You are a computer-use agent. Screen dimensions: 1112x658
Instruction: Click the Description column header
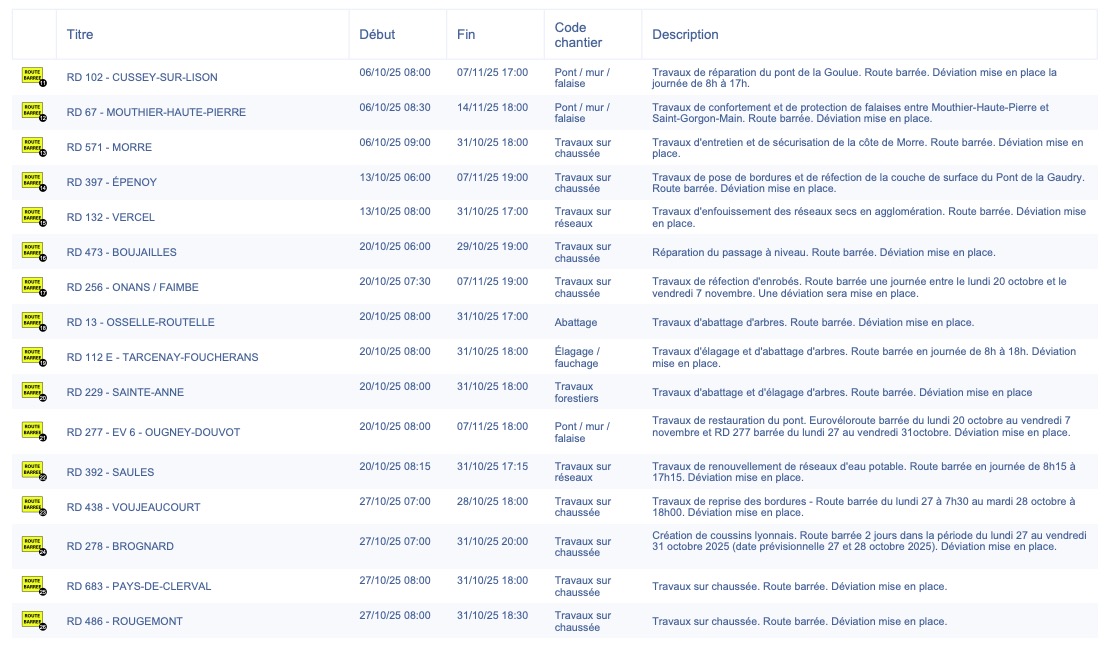[685, 35]
